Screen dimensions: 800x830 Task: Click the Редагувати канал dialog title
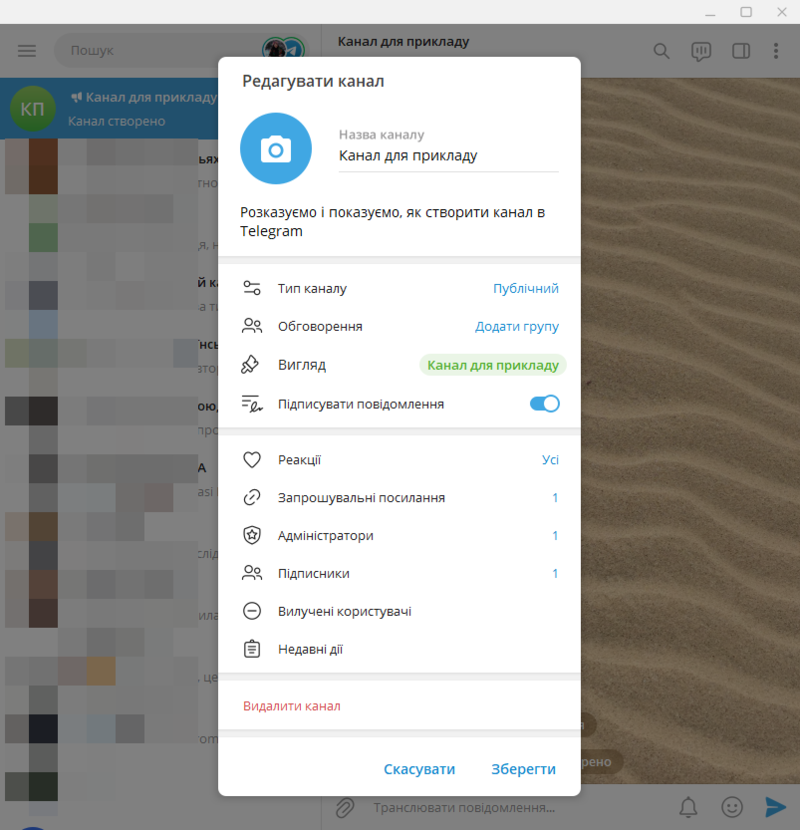(313, 82)
